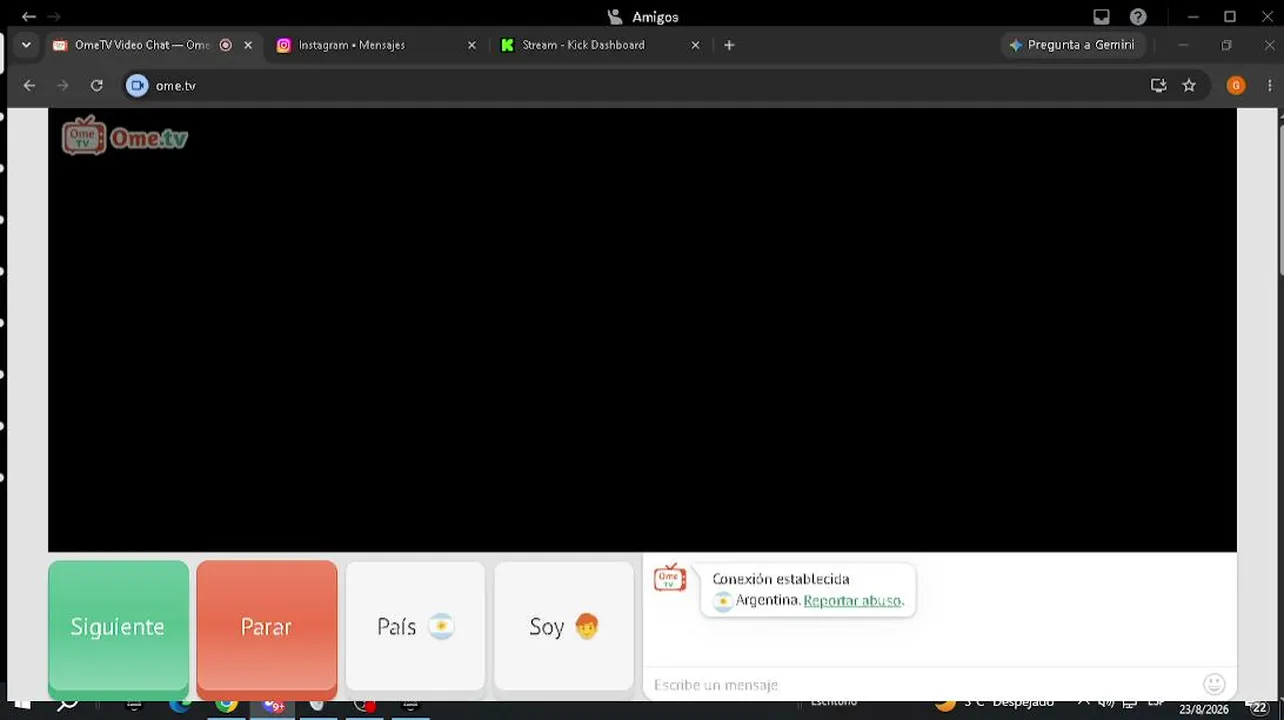Close the Kick Dashboard tab

tap(696, 45)
